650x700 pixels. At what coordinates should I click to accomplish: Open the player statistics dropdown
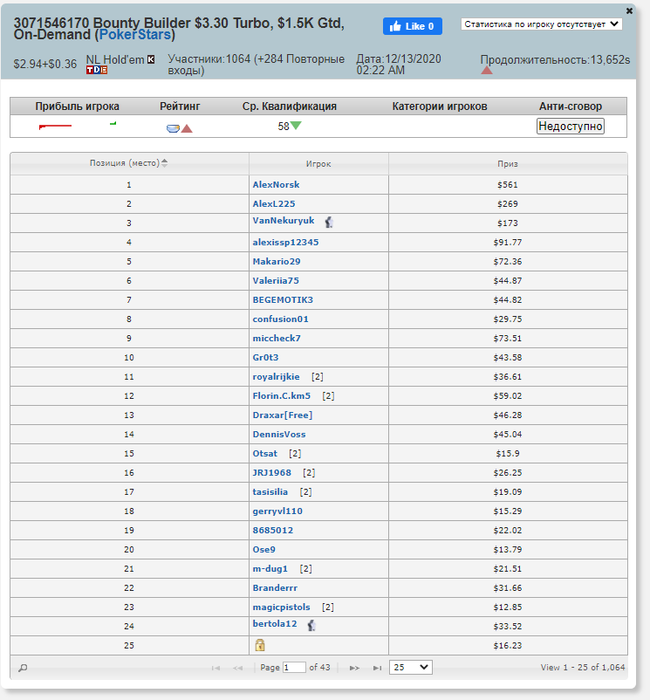pyautogui.click(x=542, y=24)
